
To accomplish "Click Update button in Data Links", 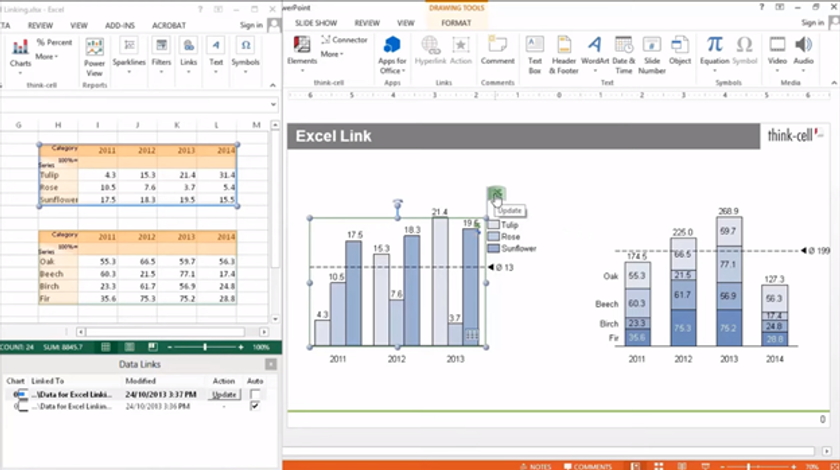I will click(x=224, y=394).
